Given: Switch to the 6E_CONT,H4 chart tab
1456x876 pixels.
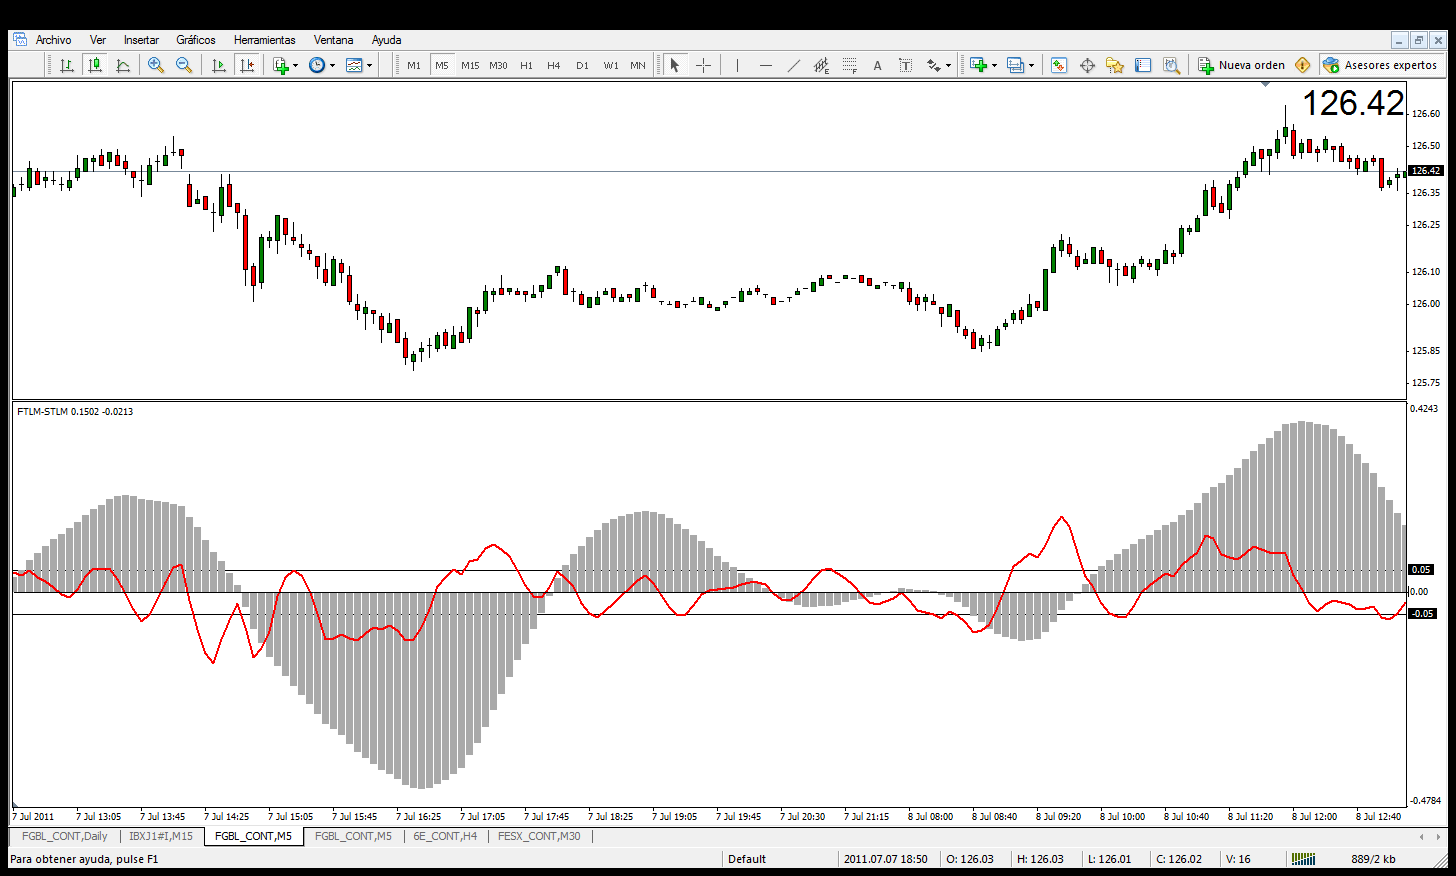Looking at the screenshot, I should coord(445,836).
